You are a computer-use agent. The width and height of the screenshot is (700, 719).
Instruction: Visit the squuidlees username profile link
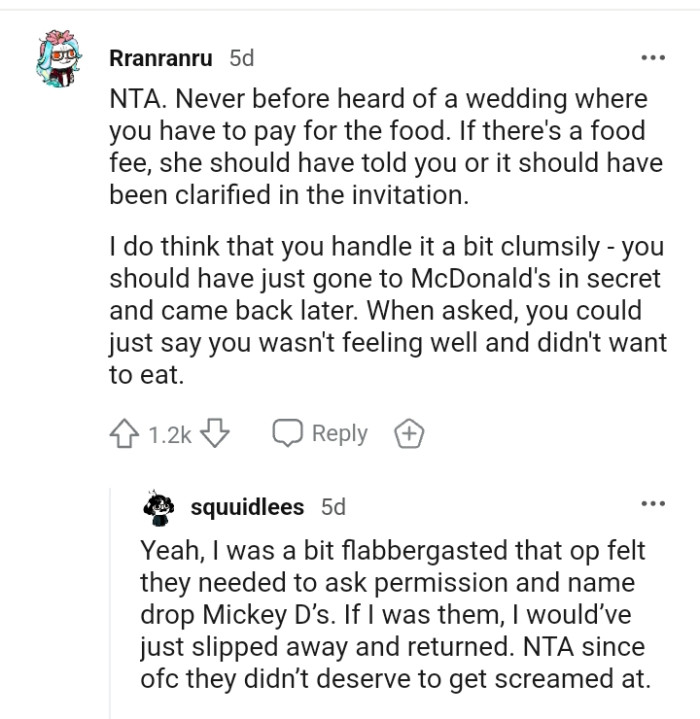(247, 507)
